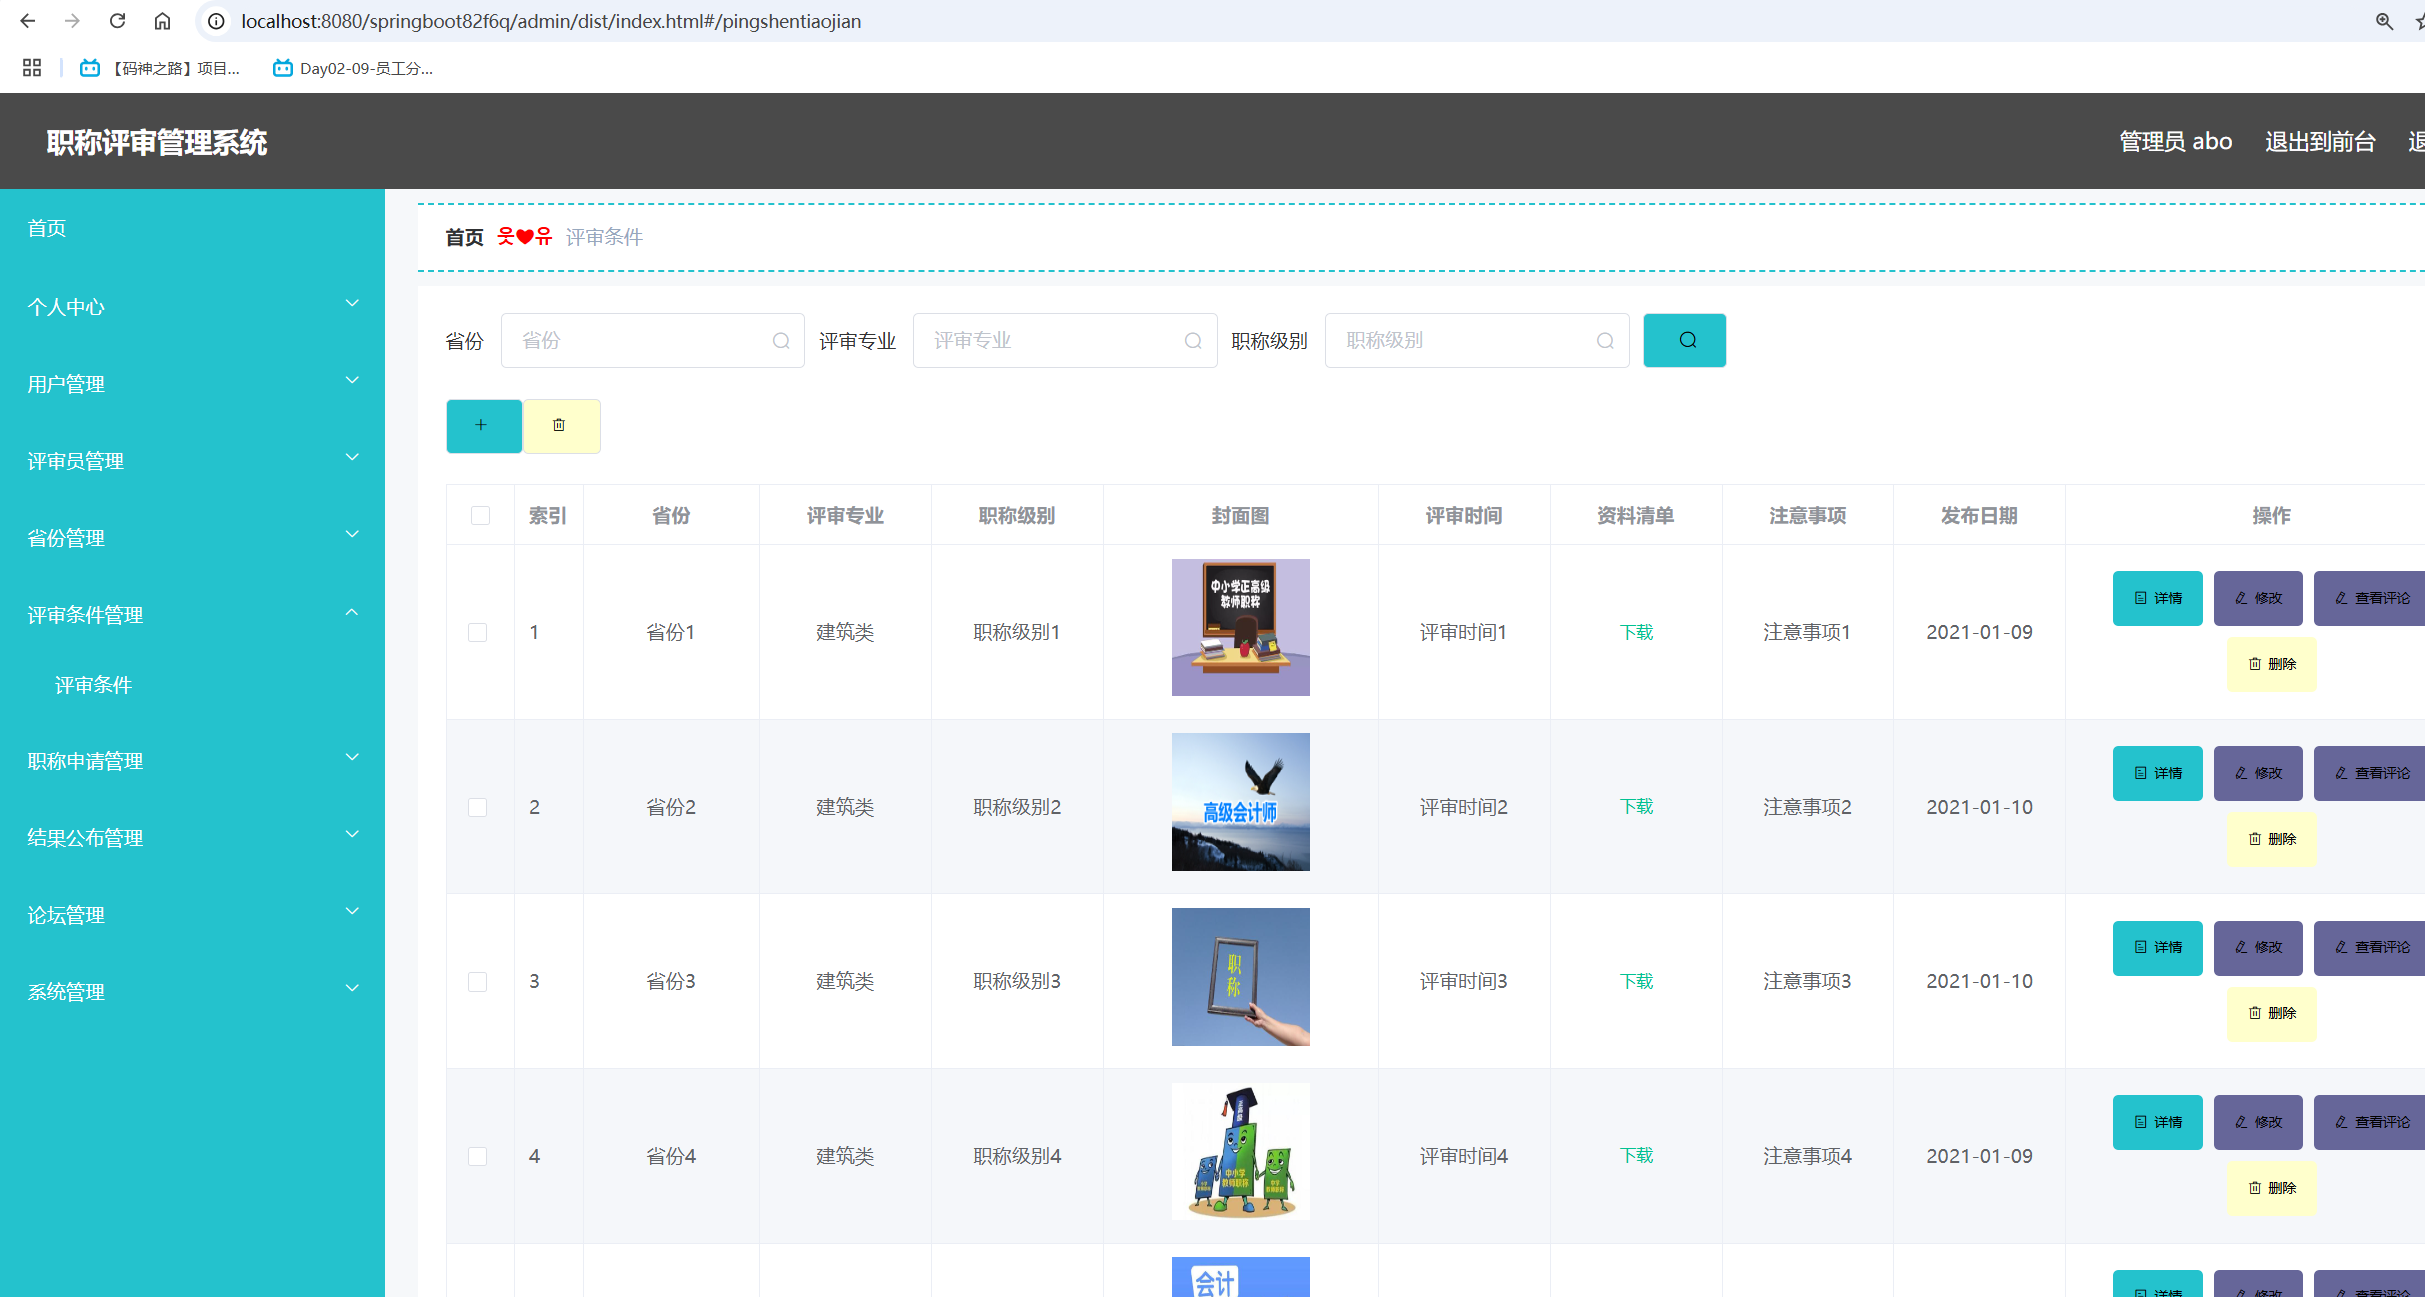This screenshot has width=2425, height=1297.
Task: Check the checkbox for row with 省份1
Action: (x=478, y=632)
